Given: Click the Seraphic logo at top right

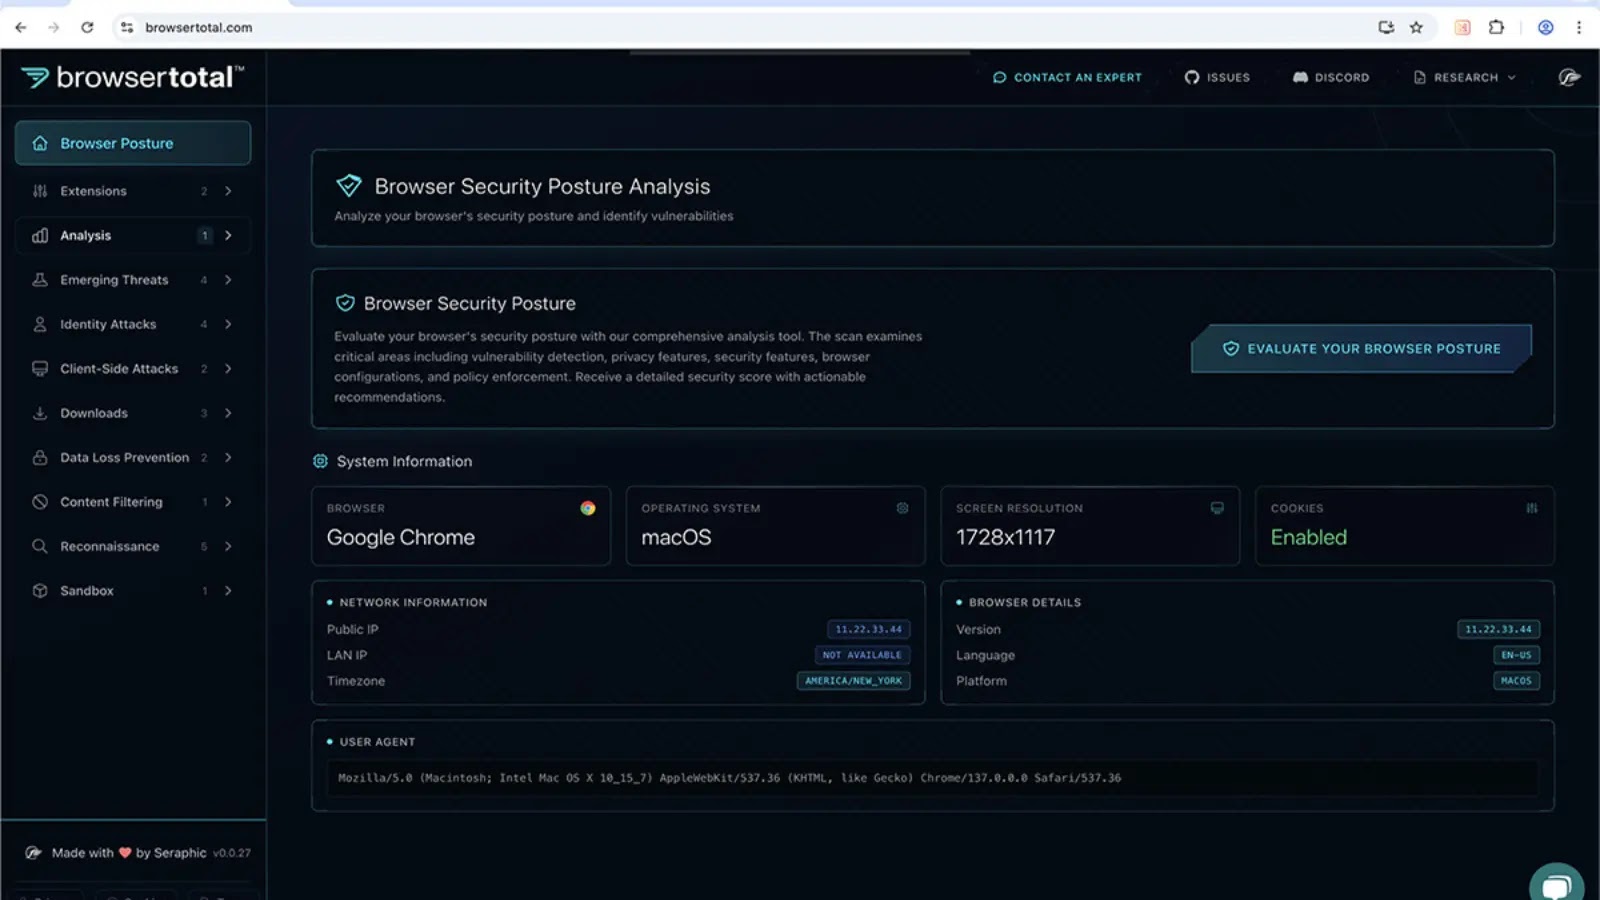Looking at the screenshot, I should click(x=1569, y=77).
